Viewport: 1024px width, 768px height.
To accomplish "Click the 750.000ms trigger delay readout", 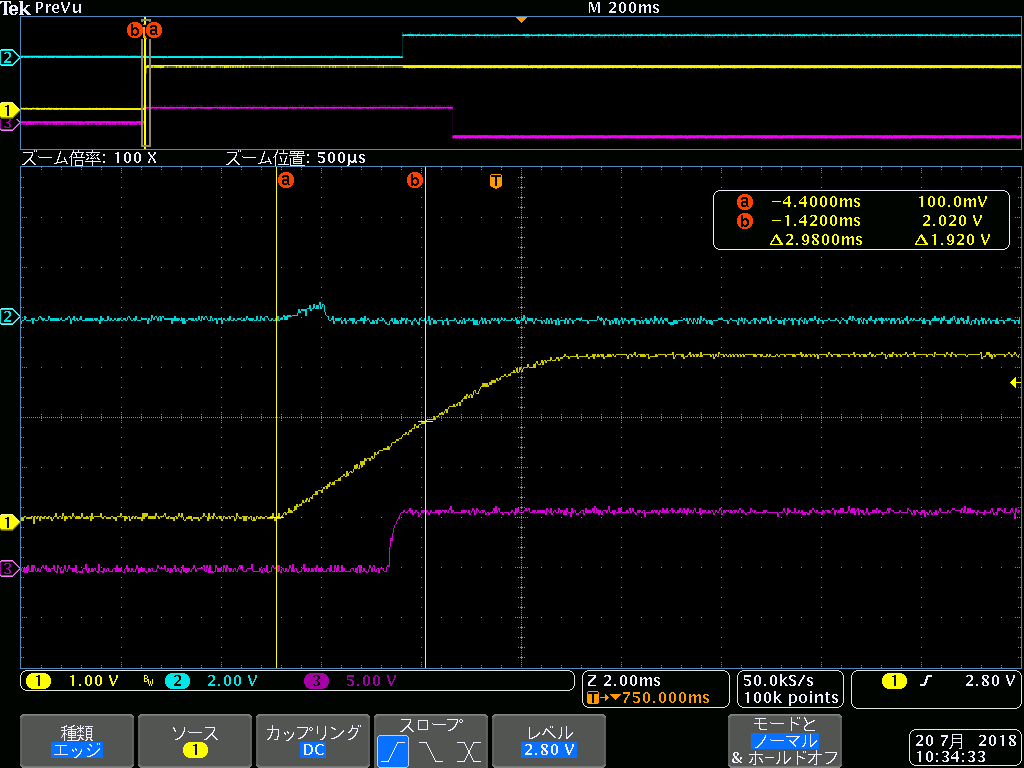I will 648,698.
